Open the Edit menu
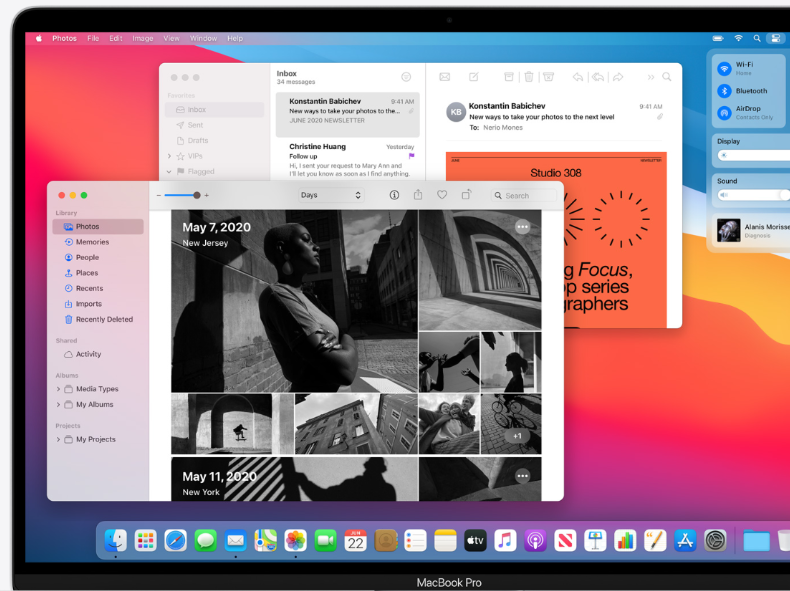Viewport: 790px width, 591px height. coord(116,38)
